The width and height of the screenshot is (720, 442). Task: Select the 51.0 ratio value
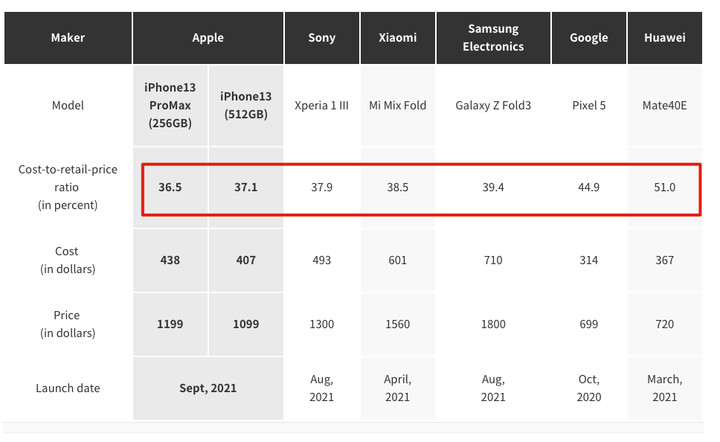point(664,187)
